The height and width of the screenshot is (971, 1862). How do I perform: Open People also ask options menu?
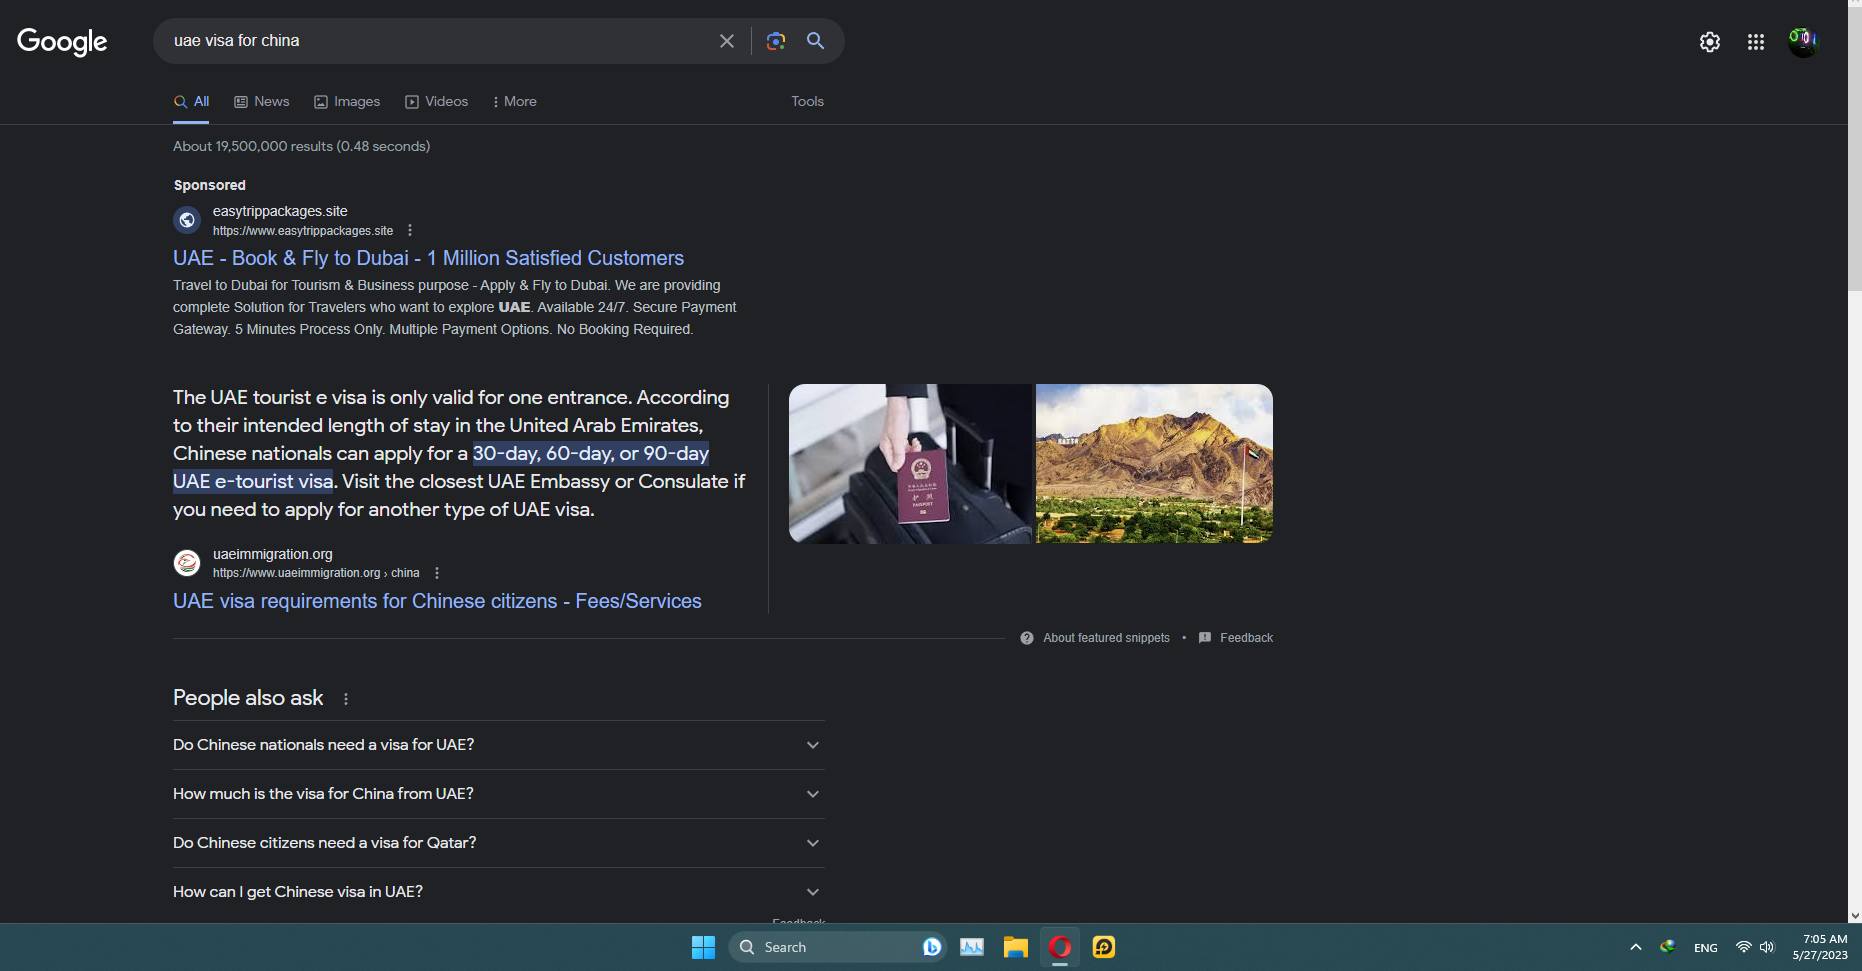point(346,699)
